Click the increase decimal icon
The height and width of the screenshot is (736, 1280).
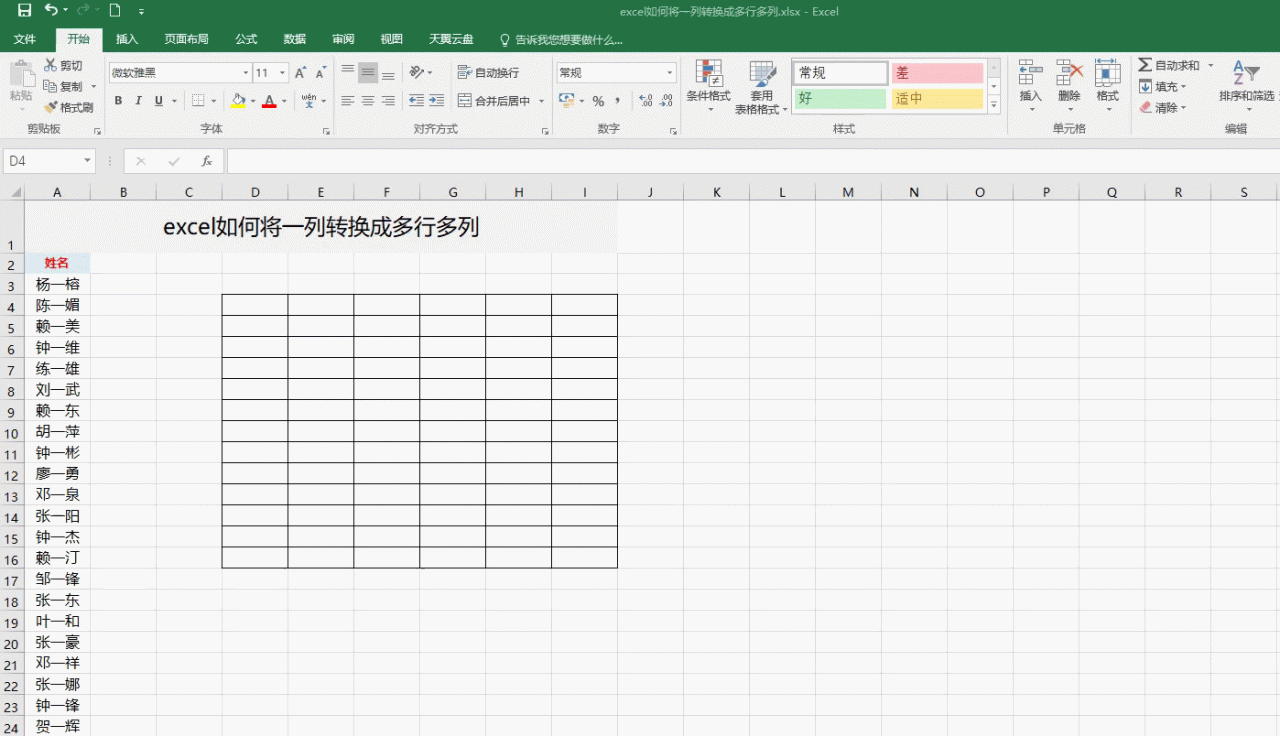pos(645,101)
